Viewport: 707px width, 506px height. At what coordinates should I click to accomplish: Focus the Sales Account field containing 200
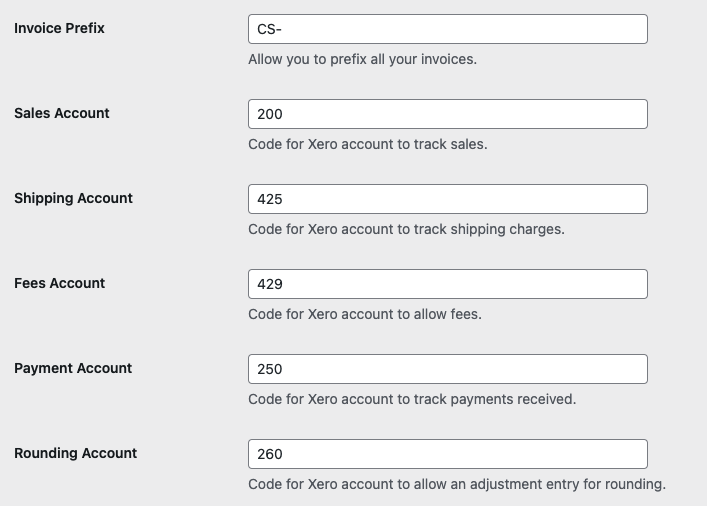[448, 114]
